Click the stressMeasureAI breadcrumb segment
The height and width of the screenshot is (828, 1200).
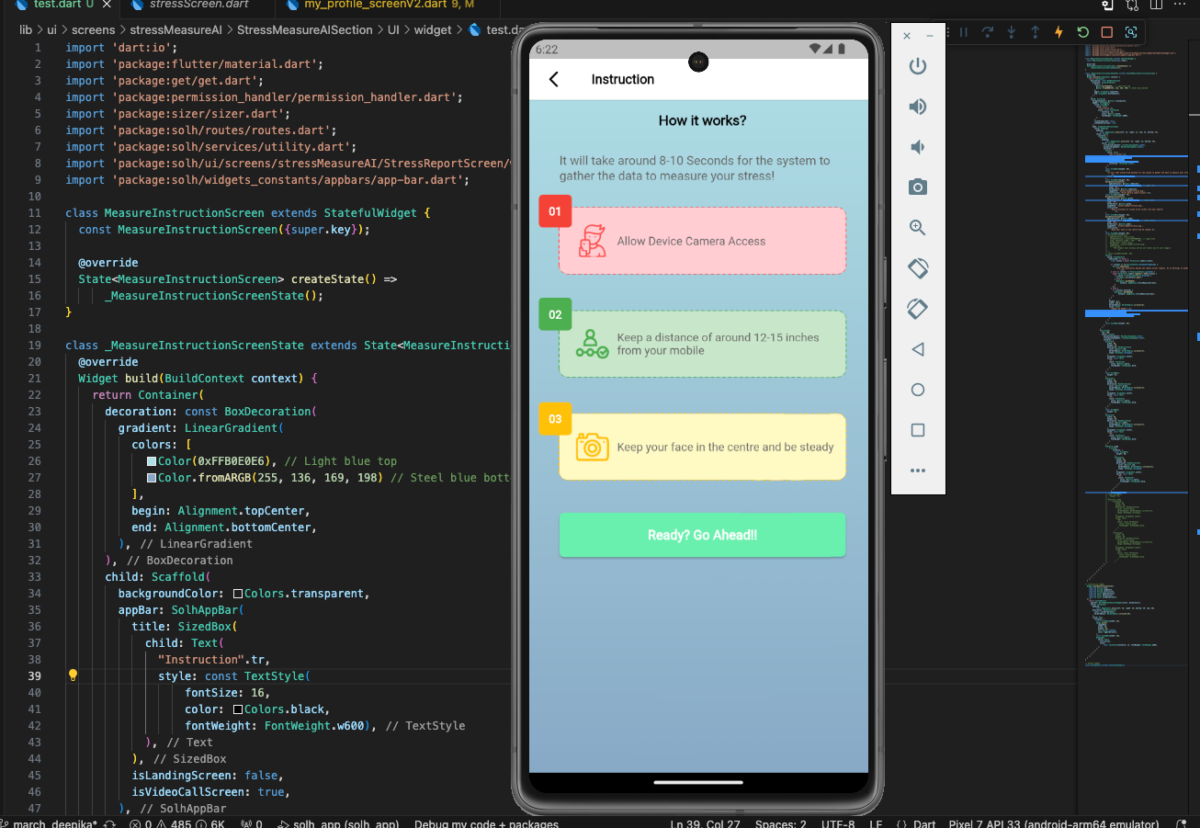176,30
